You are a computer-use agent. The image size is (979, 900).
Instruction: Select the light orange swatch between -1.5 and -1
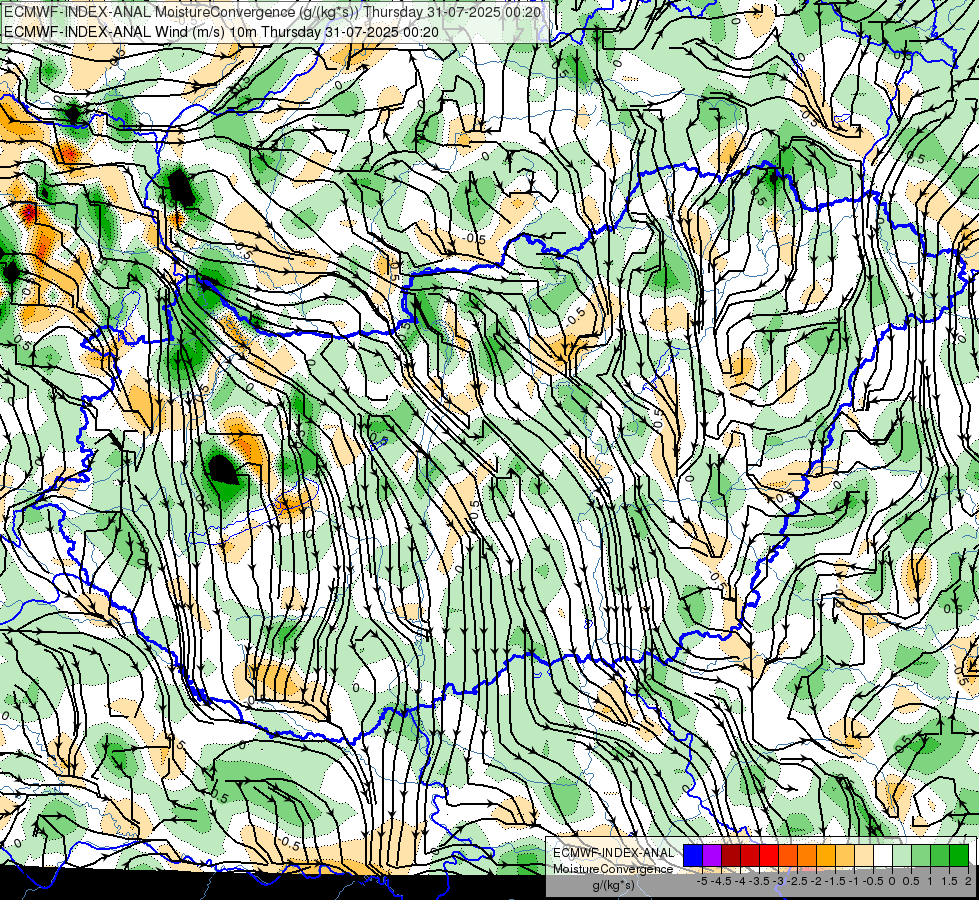pyautogui.click(x=845, y=855)
